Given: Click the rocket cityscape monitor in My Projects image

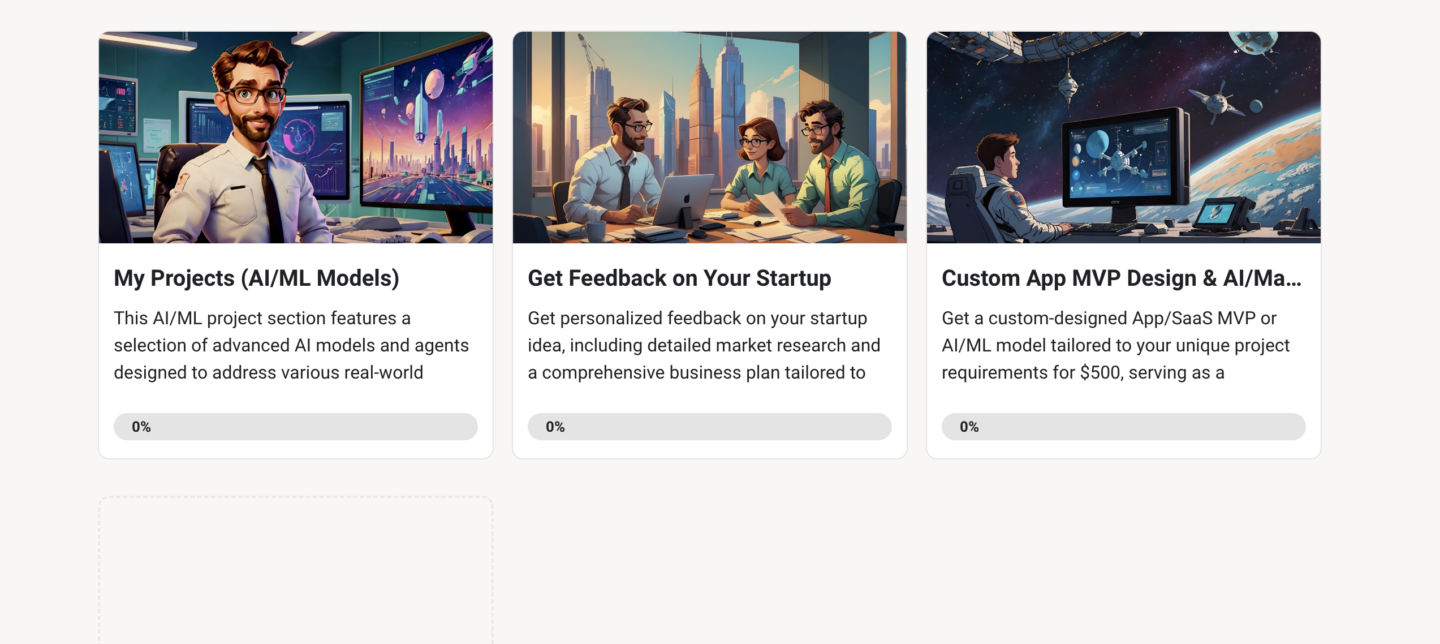Looking at the screenshot, I should pos(426,135).
